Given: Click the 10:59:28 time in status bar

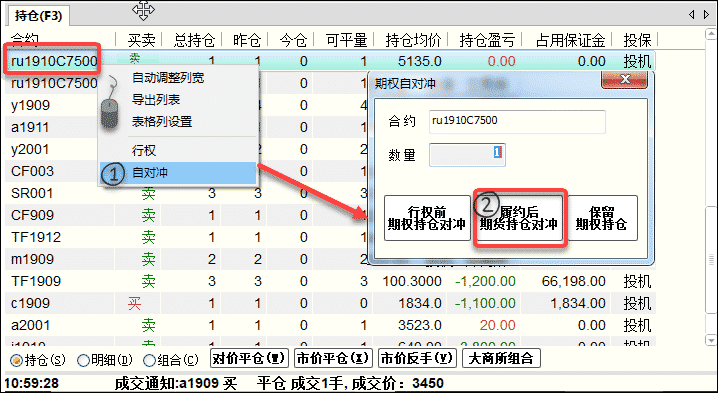Looking at the screenshot, I should coord(32,383).
